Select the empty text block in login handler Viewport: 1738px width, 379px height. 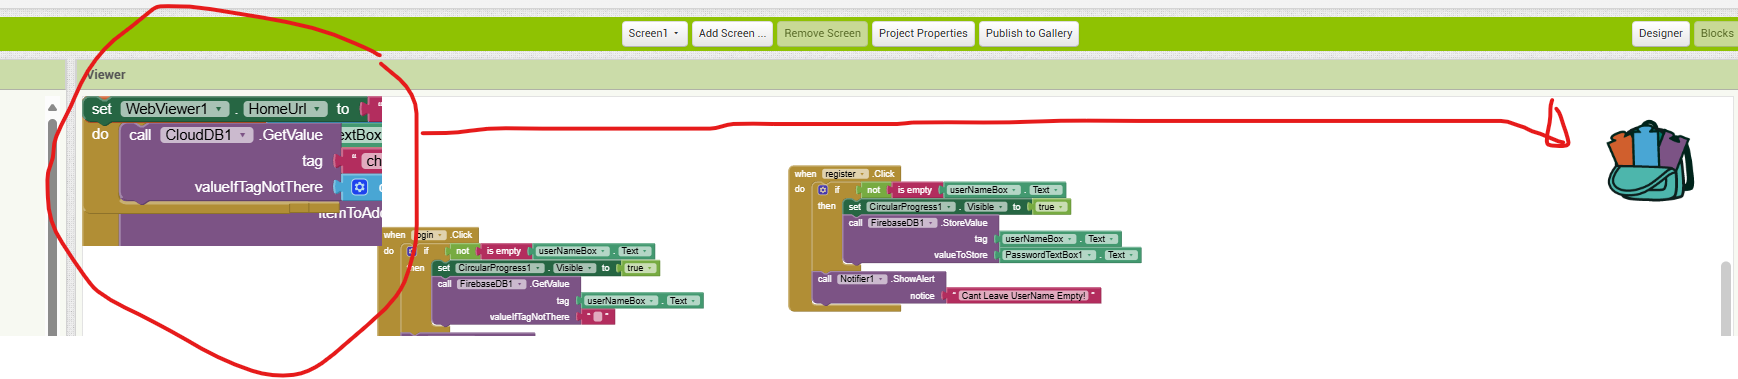tap(597, 317)
